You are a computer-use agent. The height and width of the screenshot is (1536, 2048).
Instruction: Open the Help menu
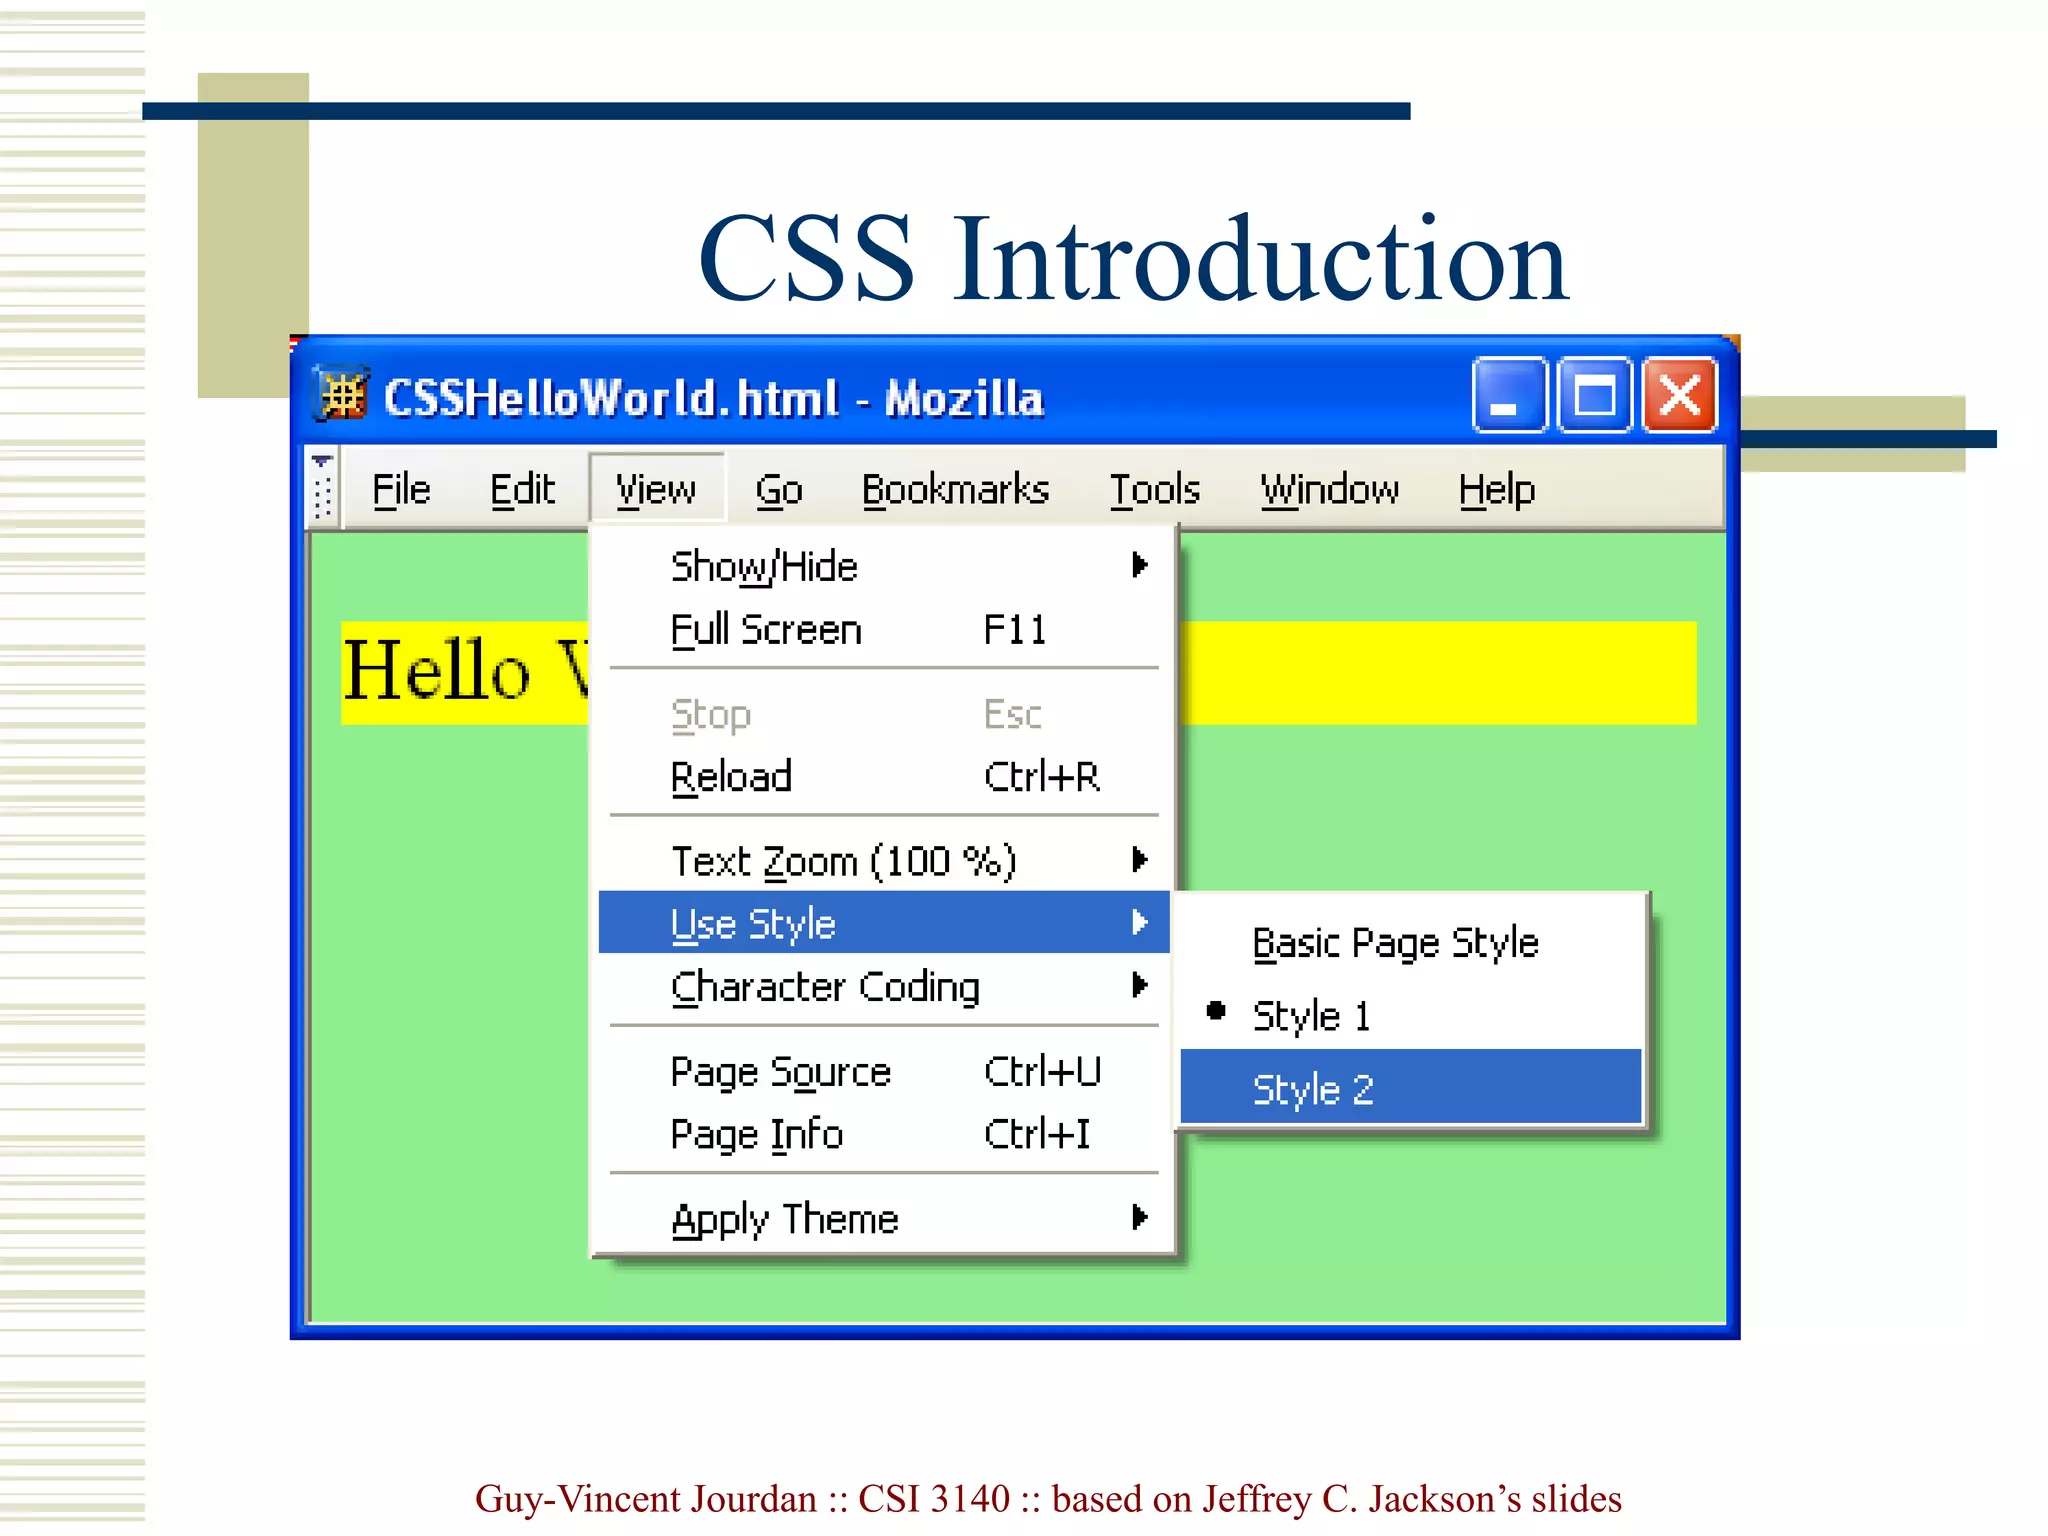(x=1496, y=490)
